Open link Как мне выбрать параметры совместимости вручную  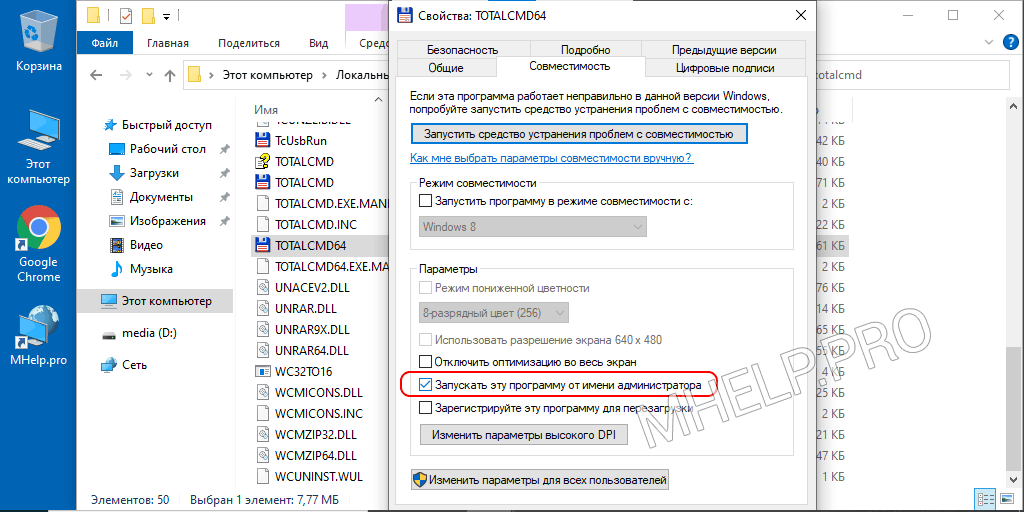[x=551, y=158]
